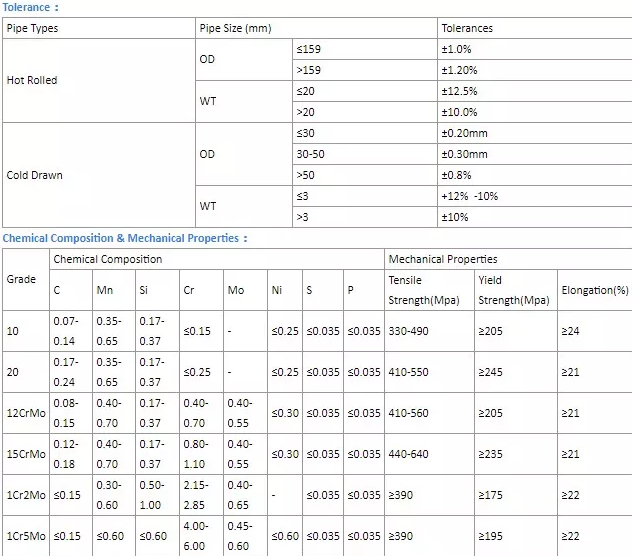Click the "+12% -10%" tolerance cell
This screenshot has height=556, width=632.
(469, 196)
